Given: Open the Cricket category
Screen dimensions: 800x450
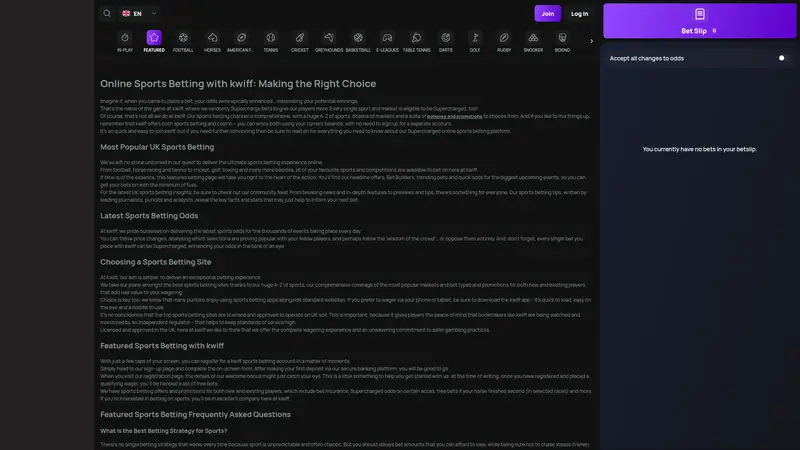Looking at the screenshot, I should click(299, 41).
